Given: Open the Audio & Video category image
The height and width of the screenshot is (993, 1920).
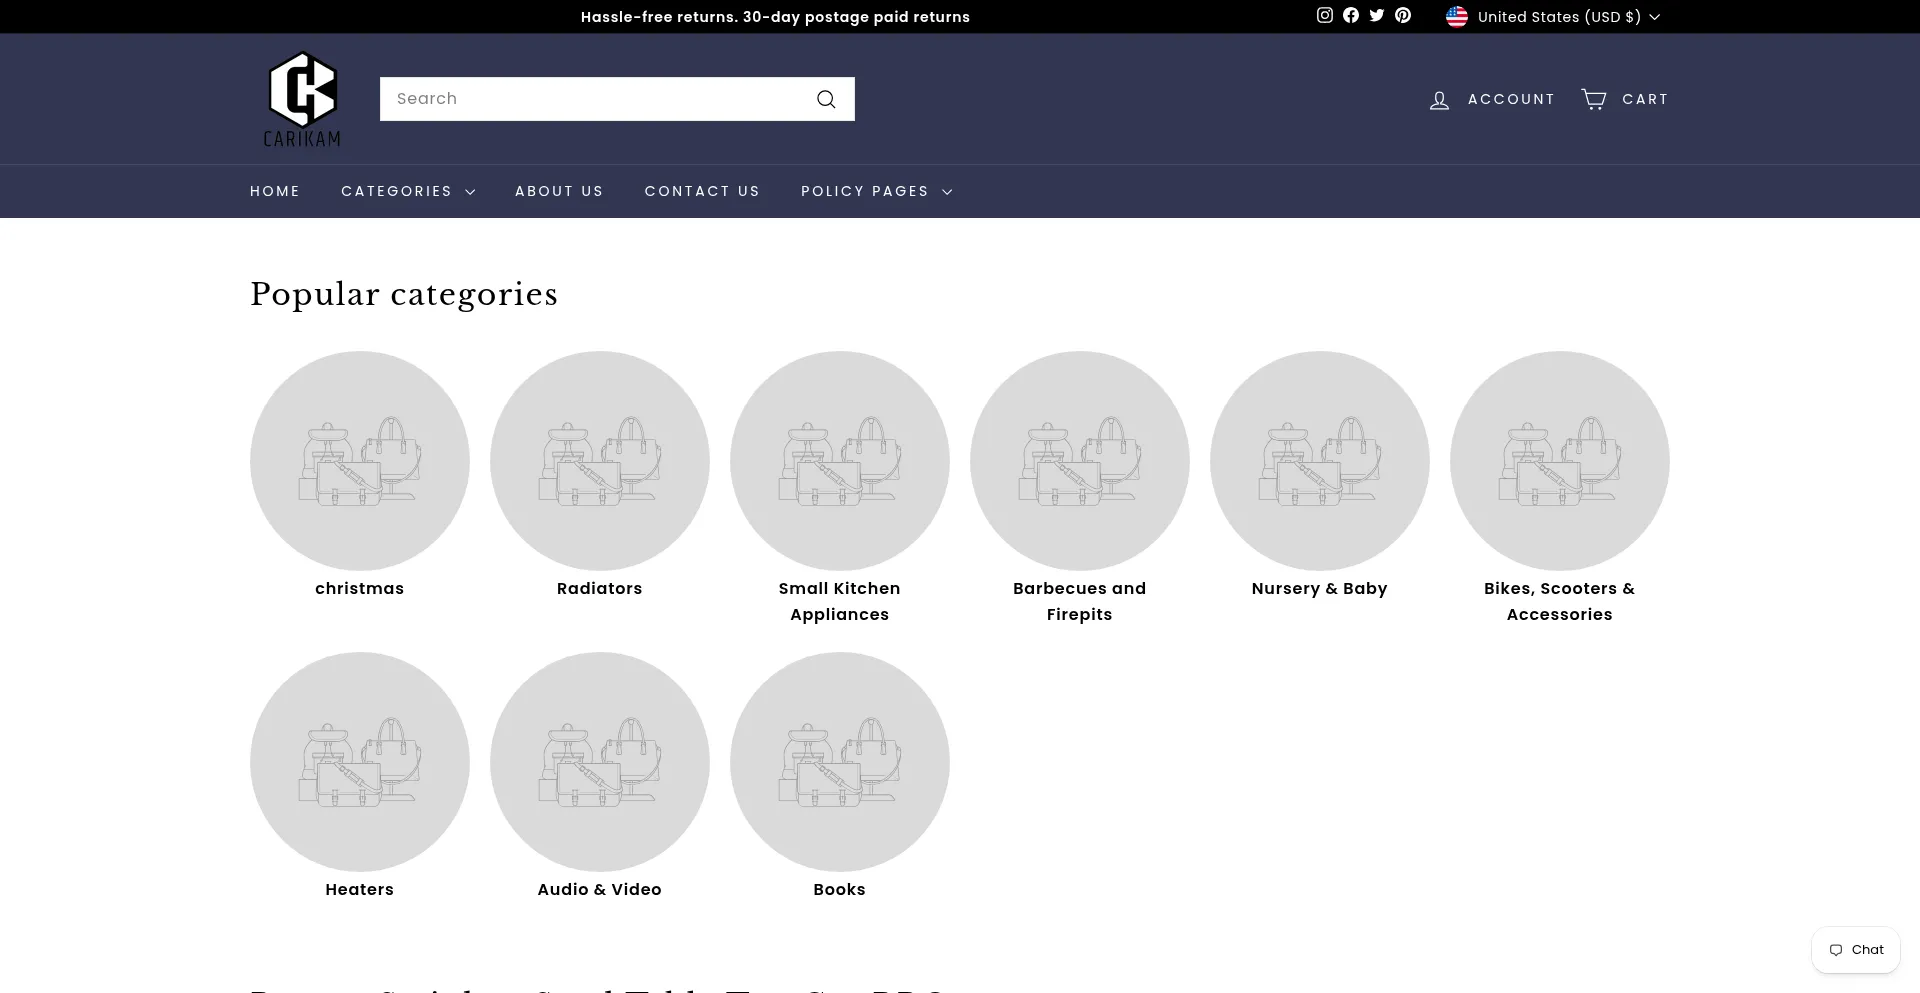Looking at the screenshot, I should point(600,762).
